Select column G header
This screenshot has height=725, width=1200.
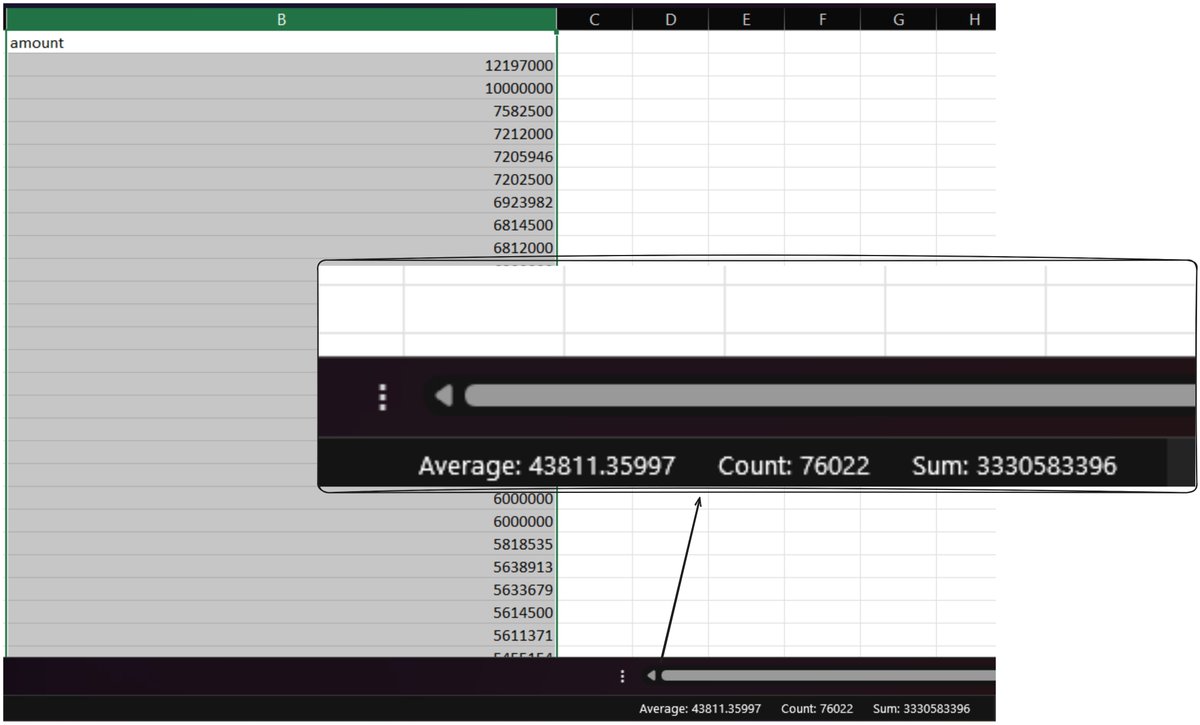[898, 18]
